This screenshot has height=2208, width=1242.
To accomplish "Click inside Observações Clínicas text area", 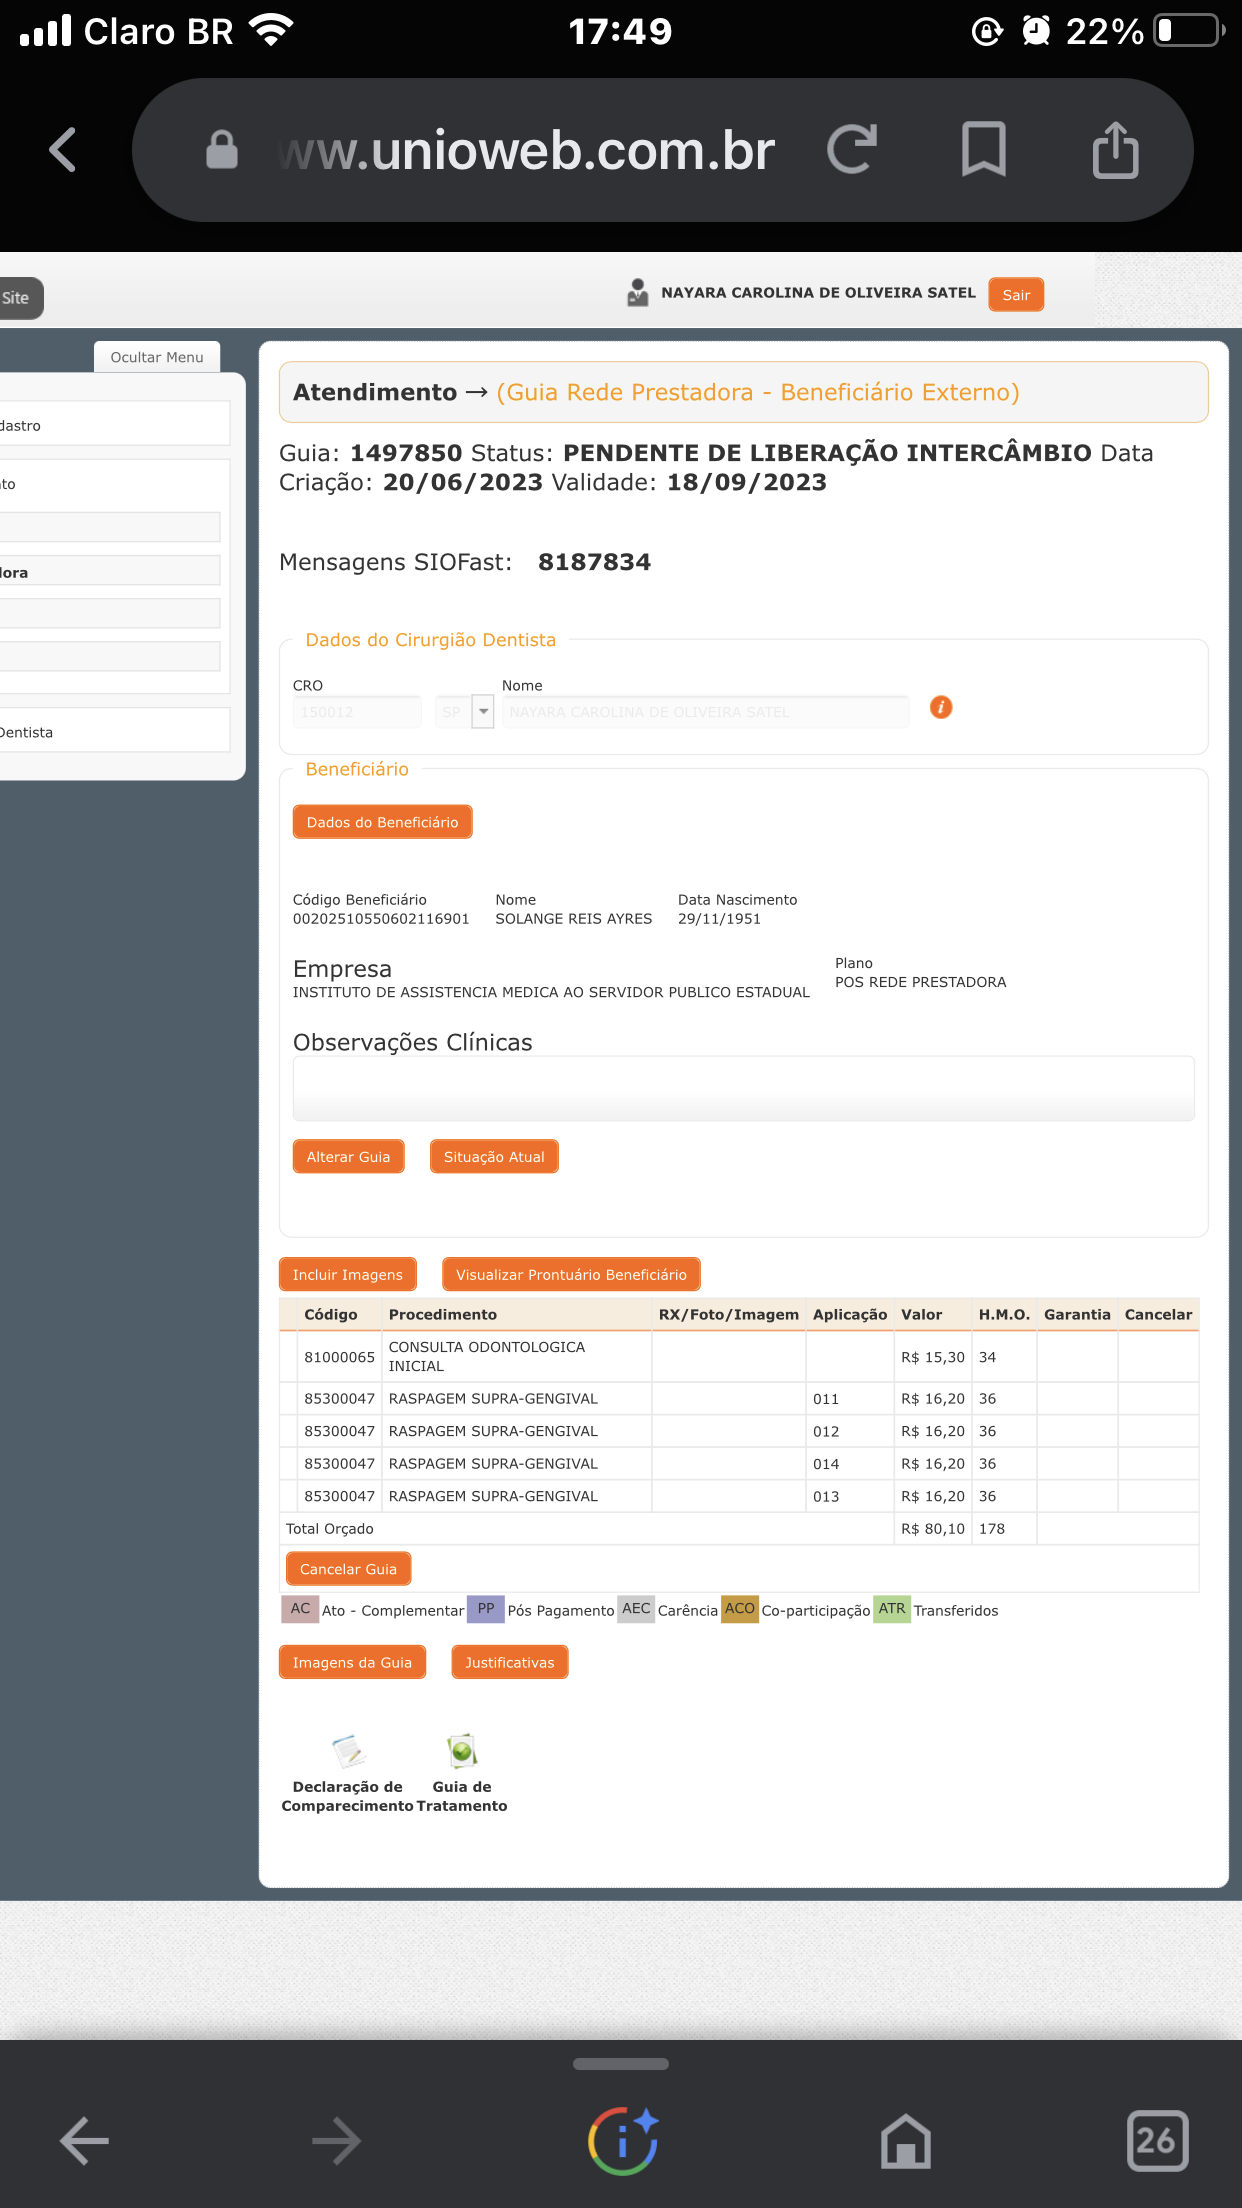I will [x=744, y=1089].
